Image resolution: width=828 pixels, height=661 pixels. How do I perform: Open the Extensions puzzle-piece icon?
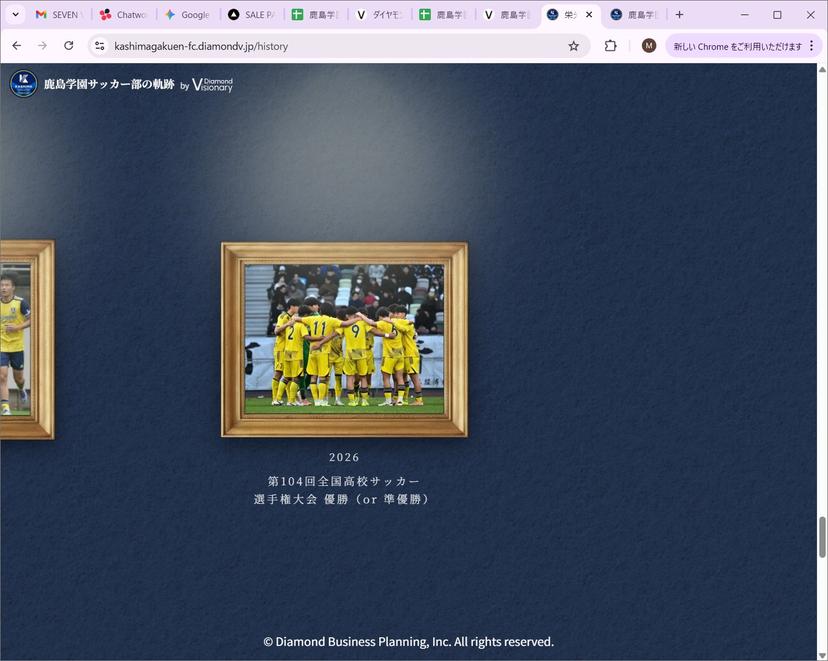pos(610,45)
